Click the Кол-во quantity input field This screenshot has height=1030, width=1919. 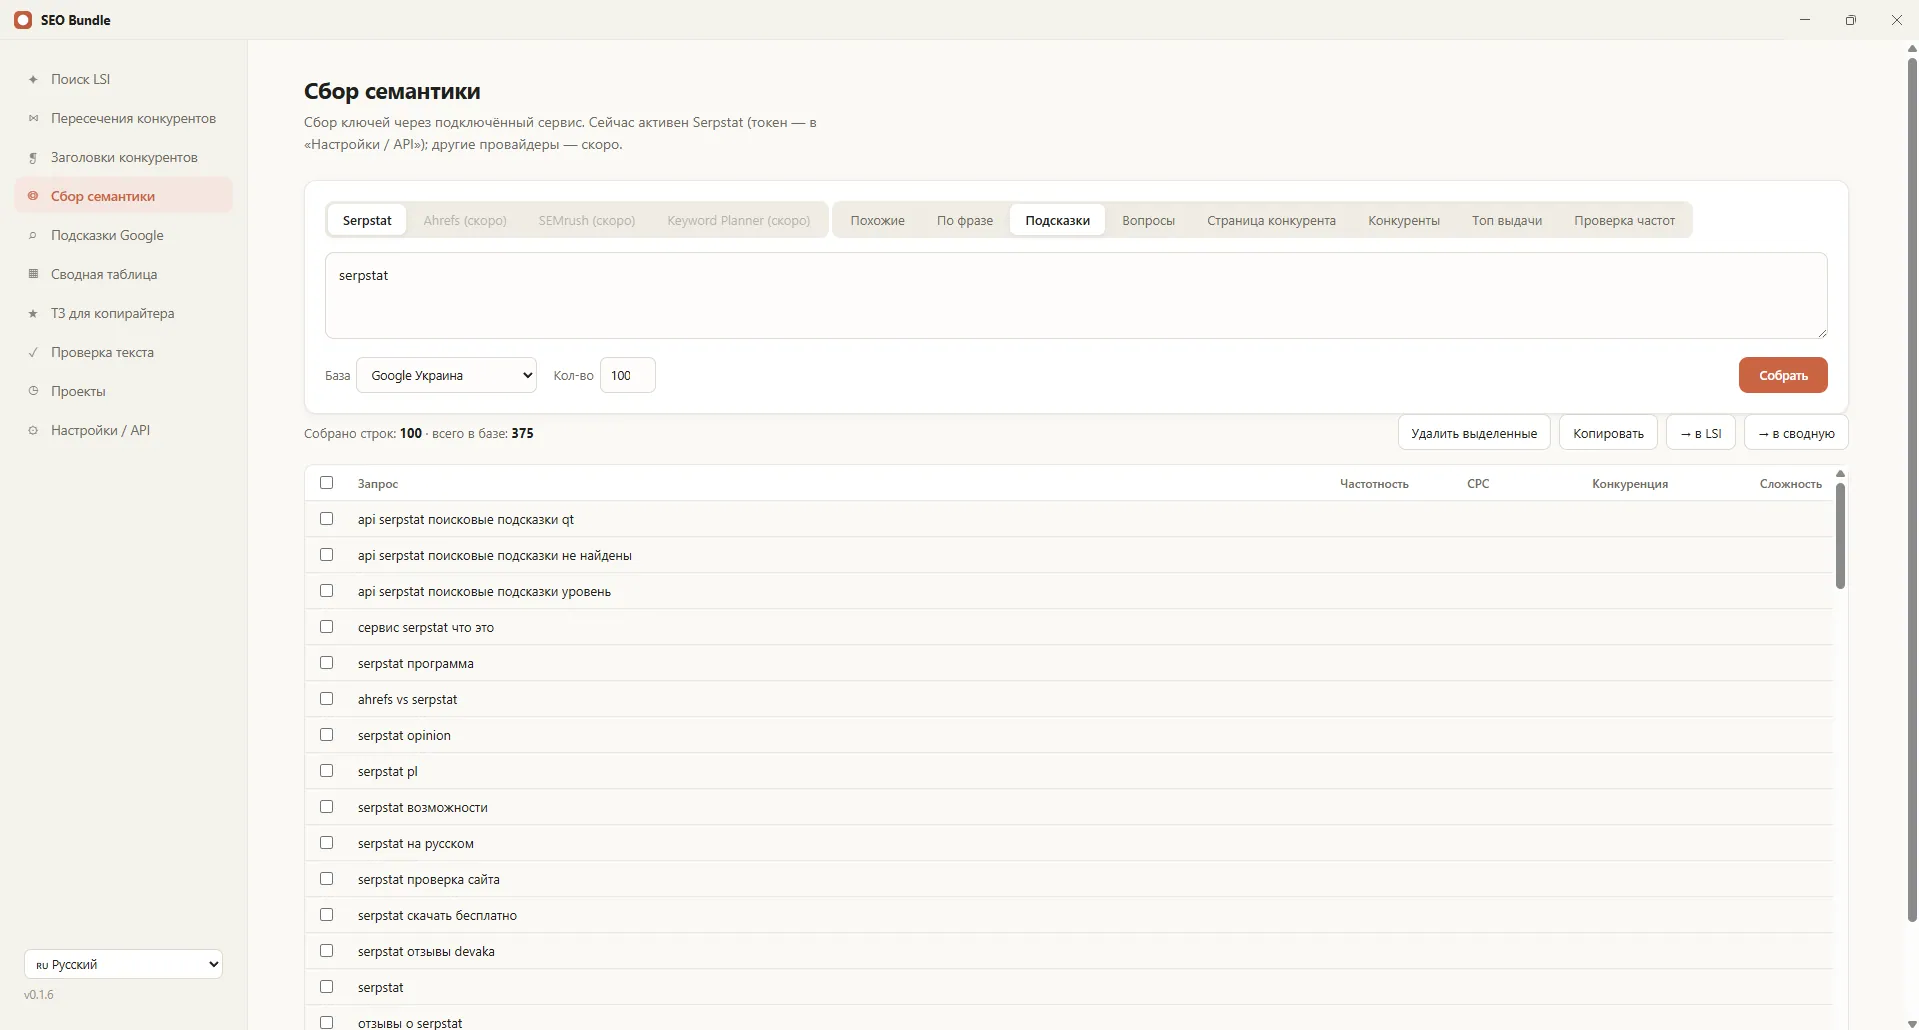pyautogui.click(x=627, y=375)
